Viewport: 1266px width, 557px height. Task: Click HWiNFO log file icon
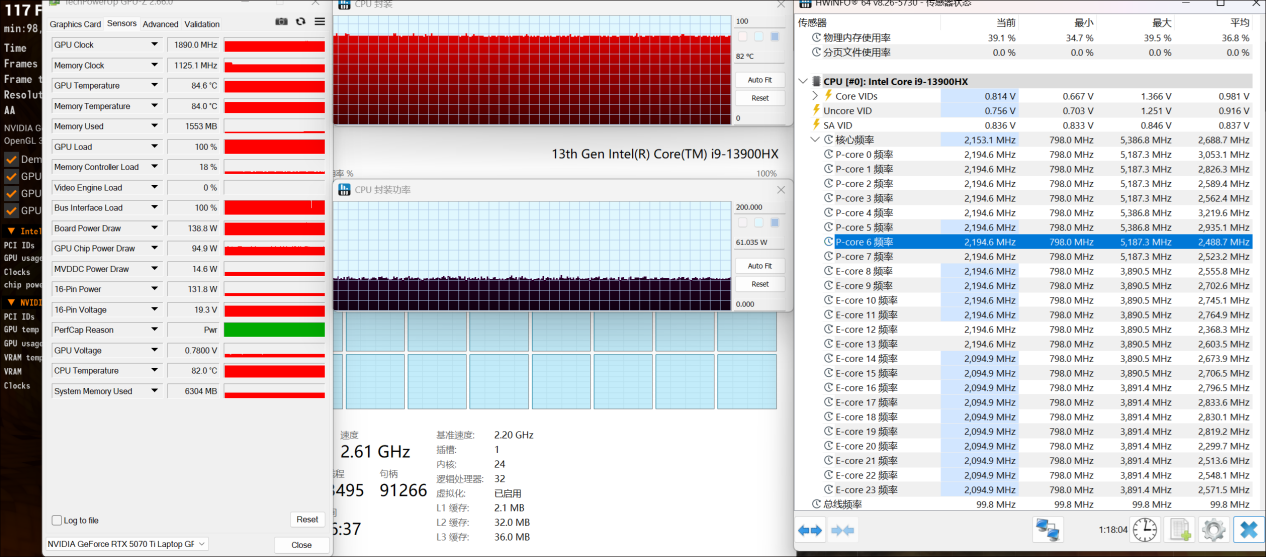tap(1180, 530)
